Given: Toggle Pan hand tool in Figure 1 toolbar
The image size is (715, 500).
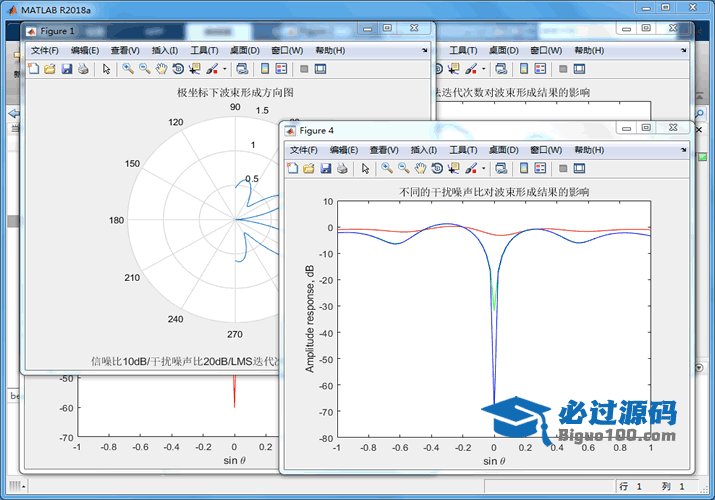Looking at the screenshot, I should 161,69.
